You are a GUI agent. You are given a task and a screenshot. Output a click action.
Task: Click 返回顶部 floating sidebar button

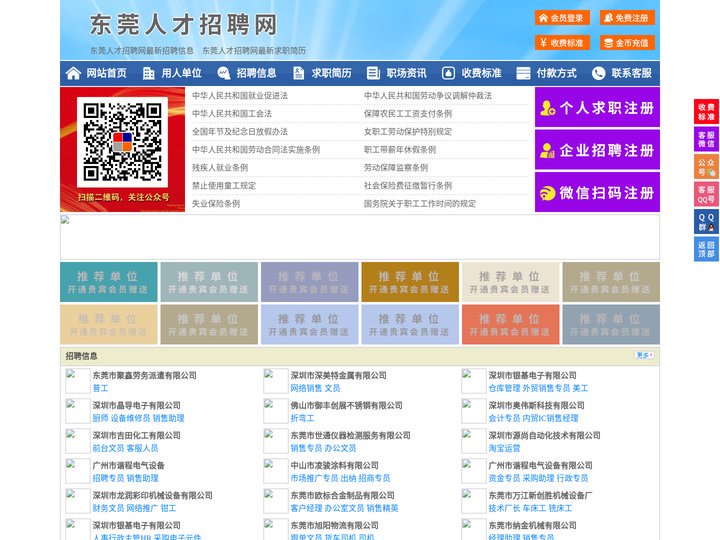(x=706, y=249)
